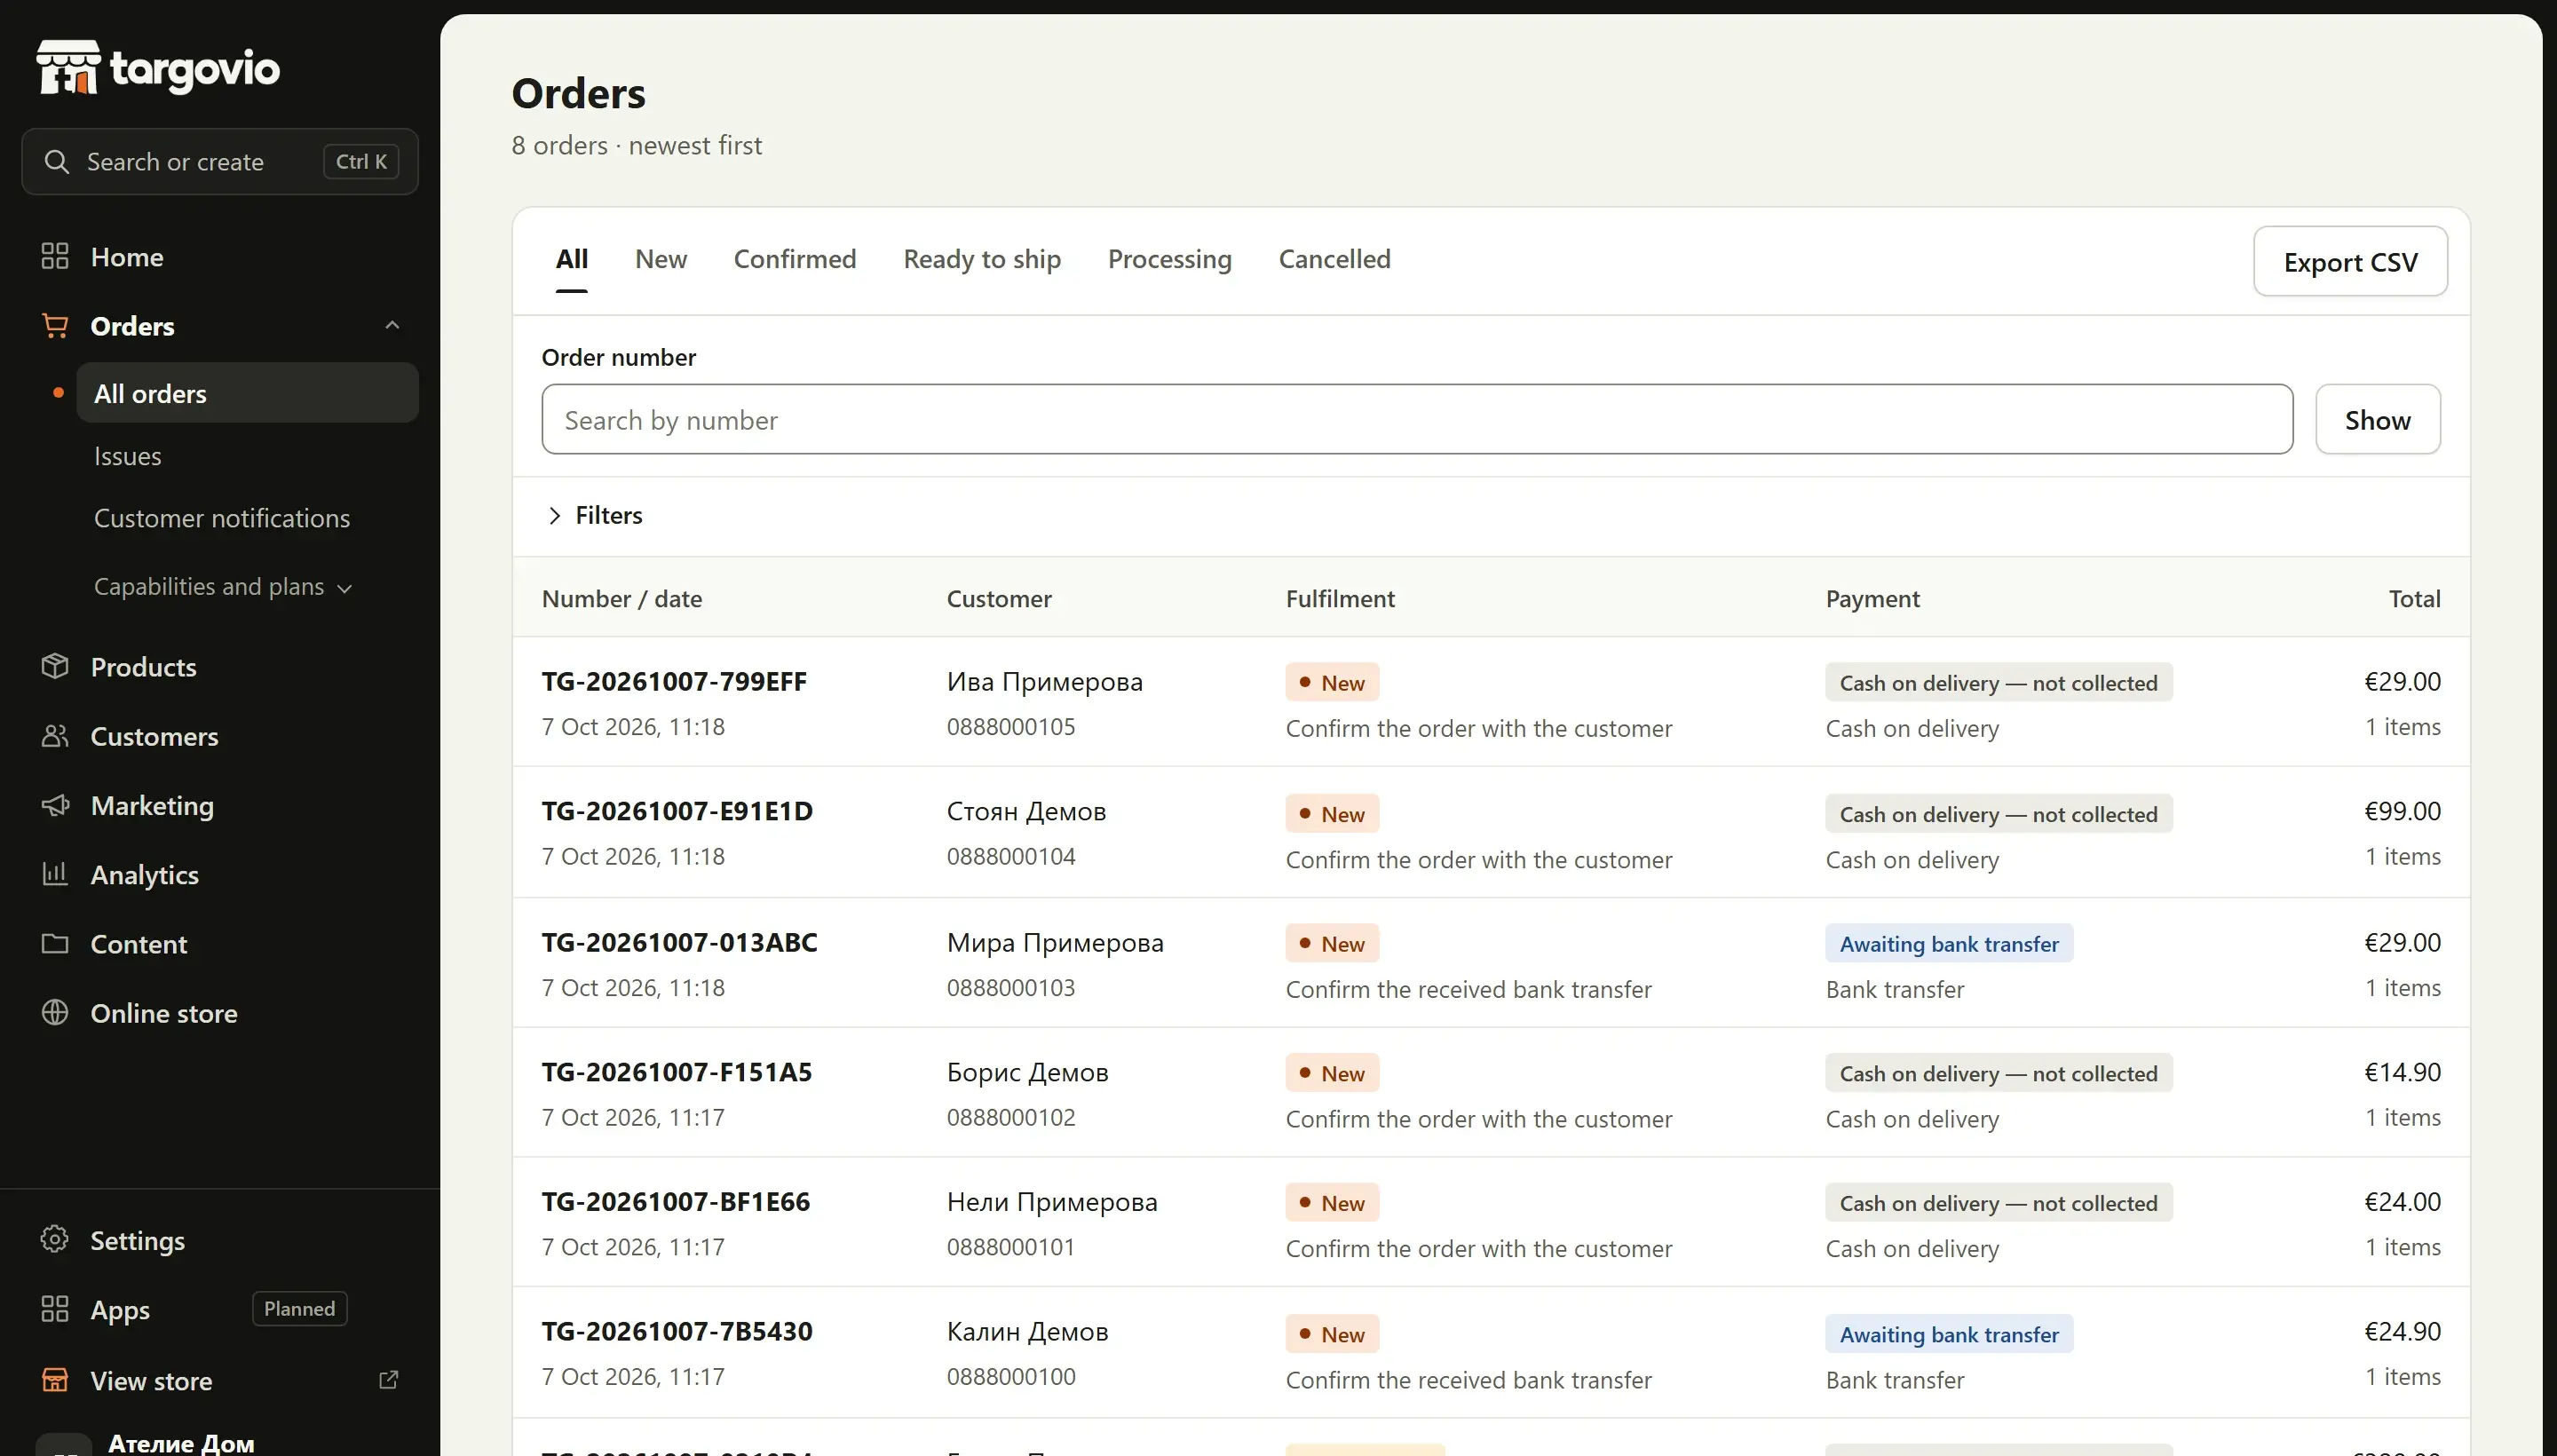This screenshot has width=2557, height=1456.
Task: Open order TG-20261007-7B5430
Action: tap(677, 1331)
